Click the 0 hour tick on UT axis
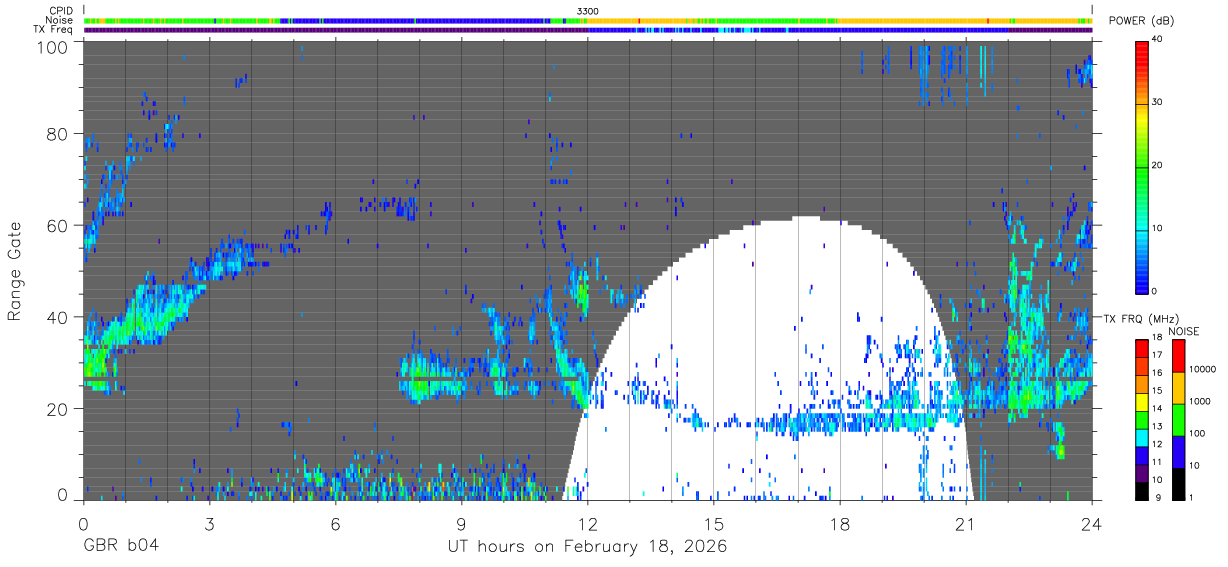Viewport: 1228px width, 567px height. (x=84, y=523)
